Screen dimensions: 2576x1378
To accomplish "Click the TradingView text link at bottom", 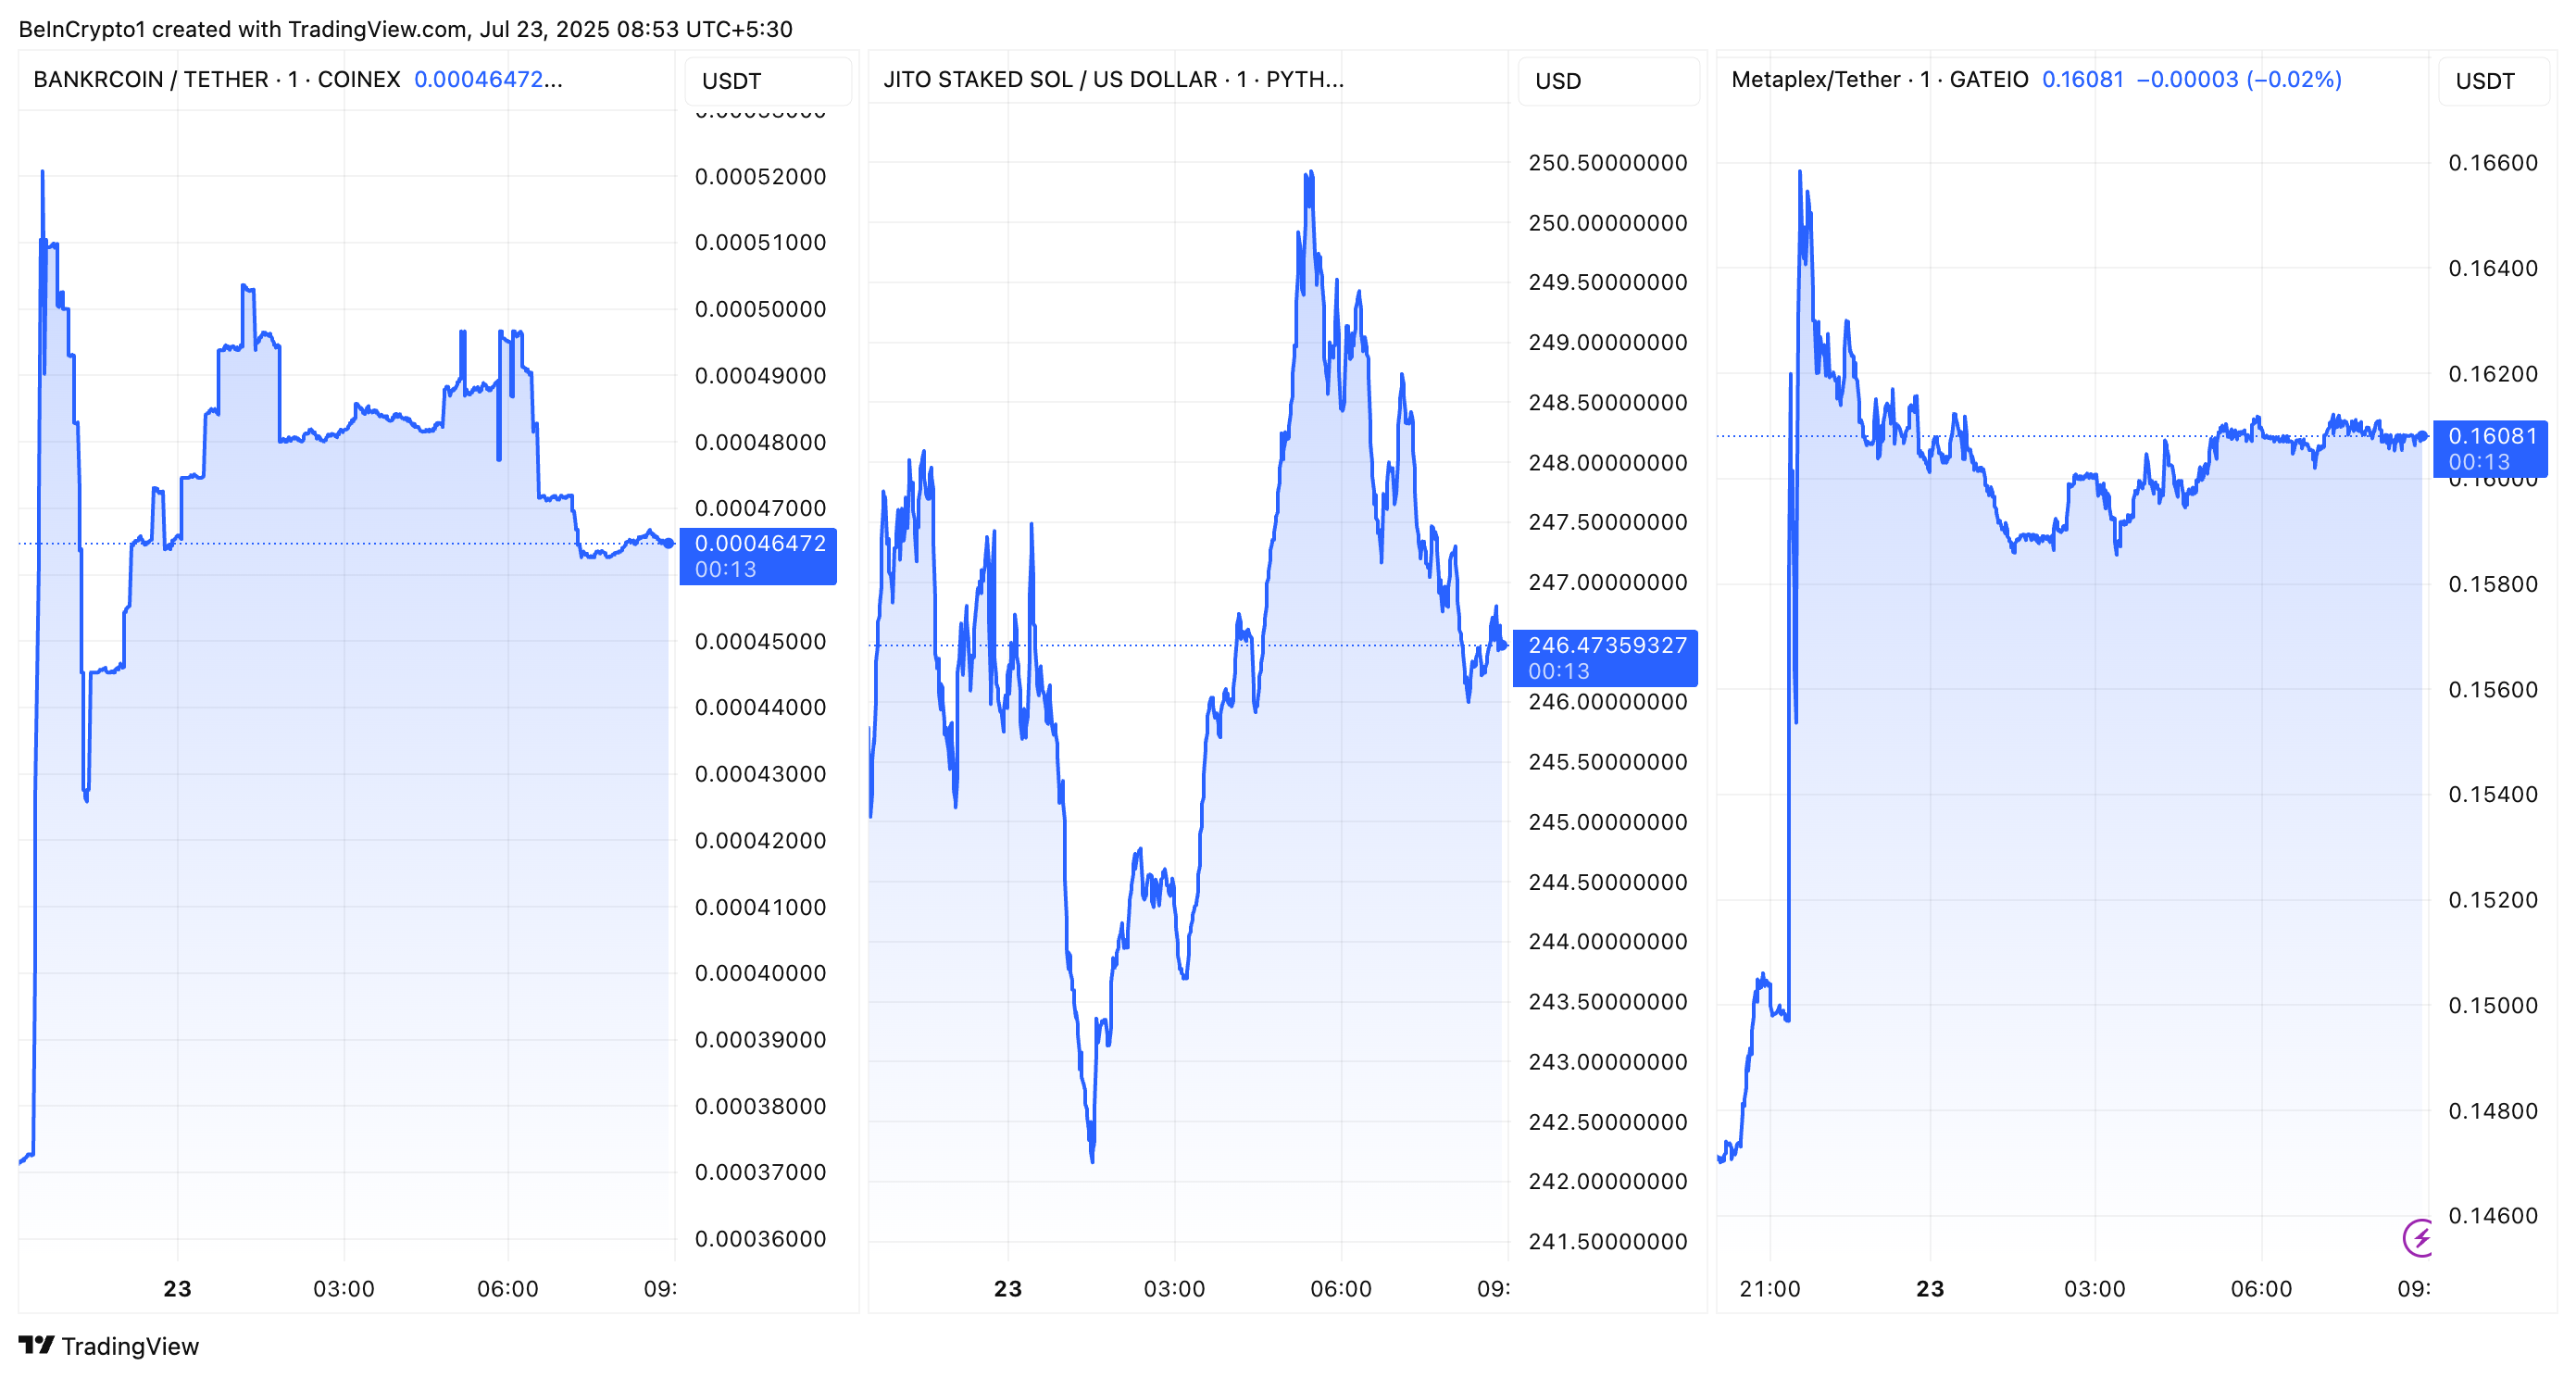I will (130, 1346).
